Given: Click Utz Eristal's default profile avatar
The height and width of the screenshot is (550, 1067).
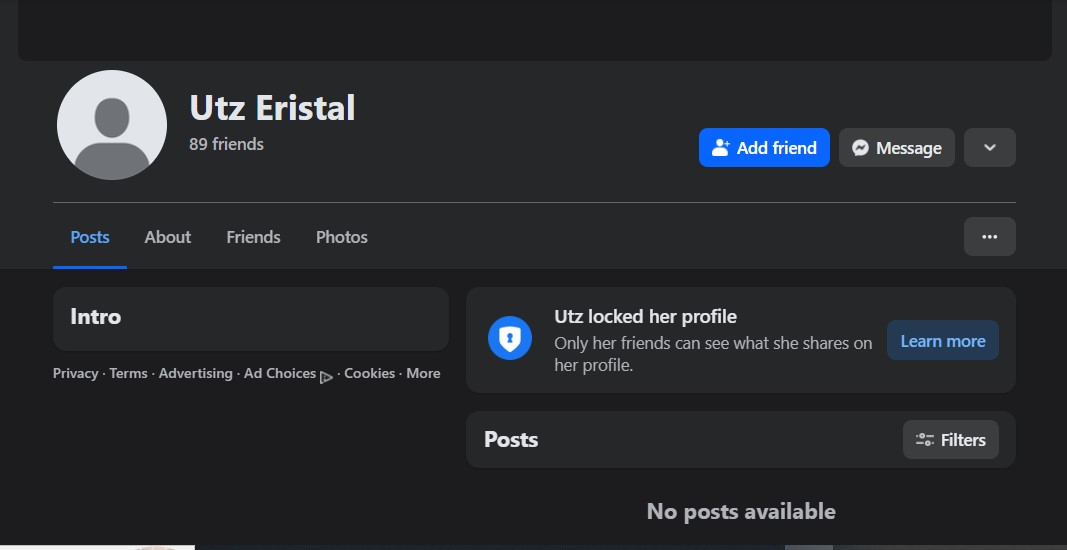Looking at the screenshot, I should (x=112, y=125).
